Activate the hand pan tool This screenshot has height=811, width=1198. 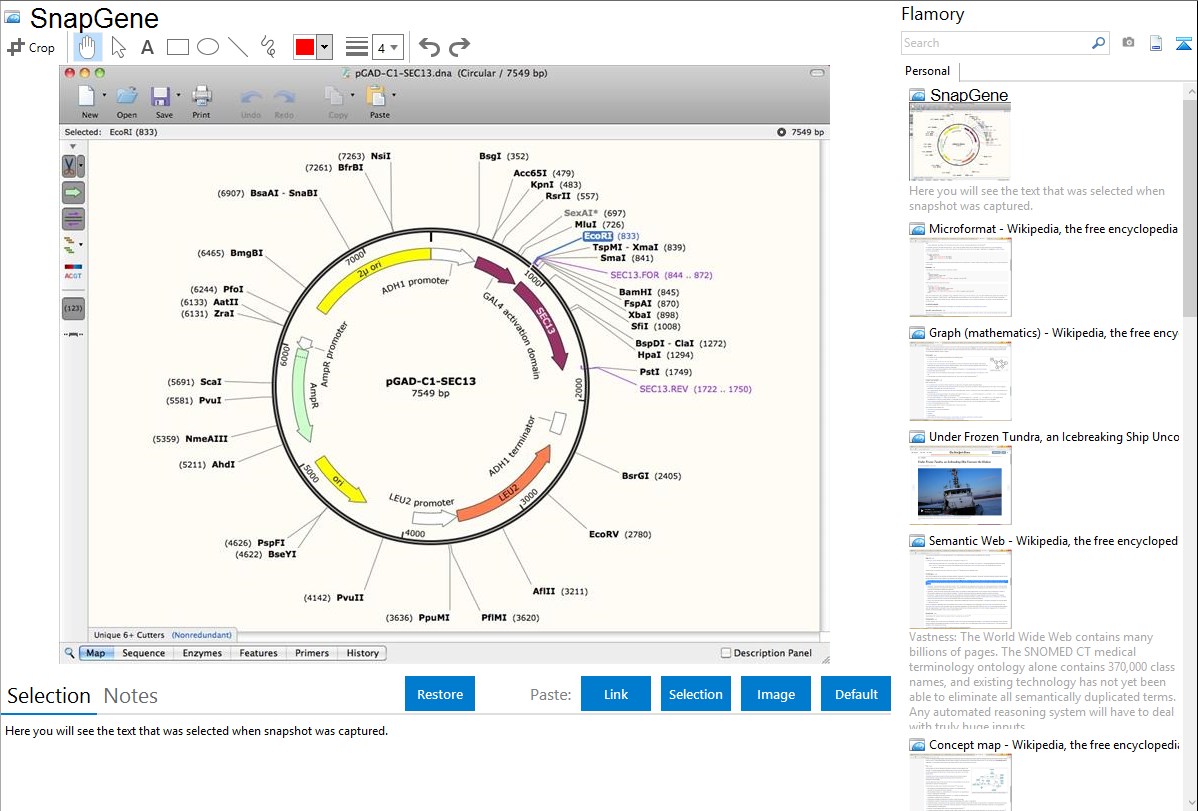coord(86,47)
